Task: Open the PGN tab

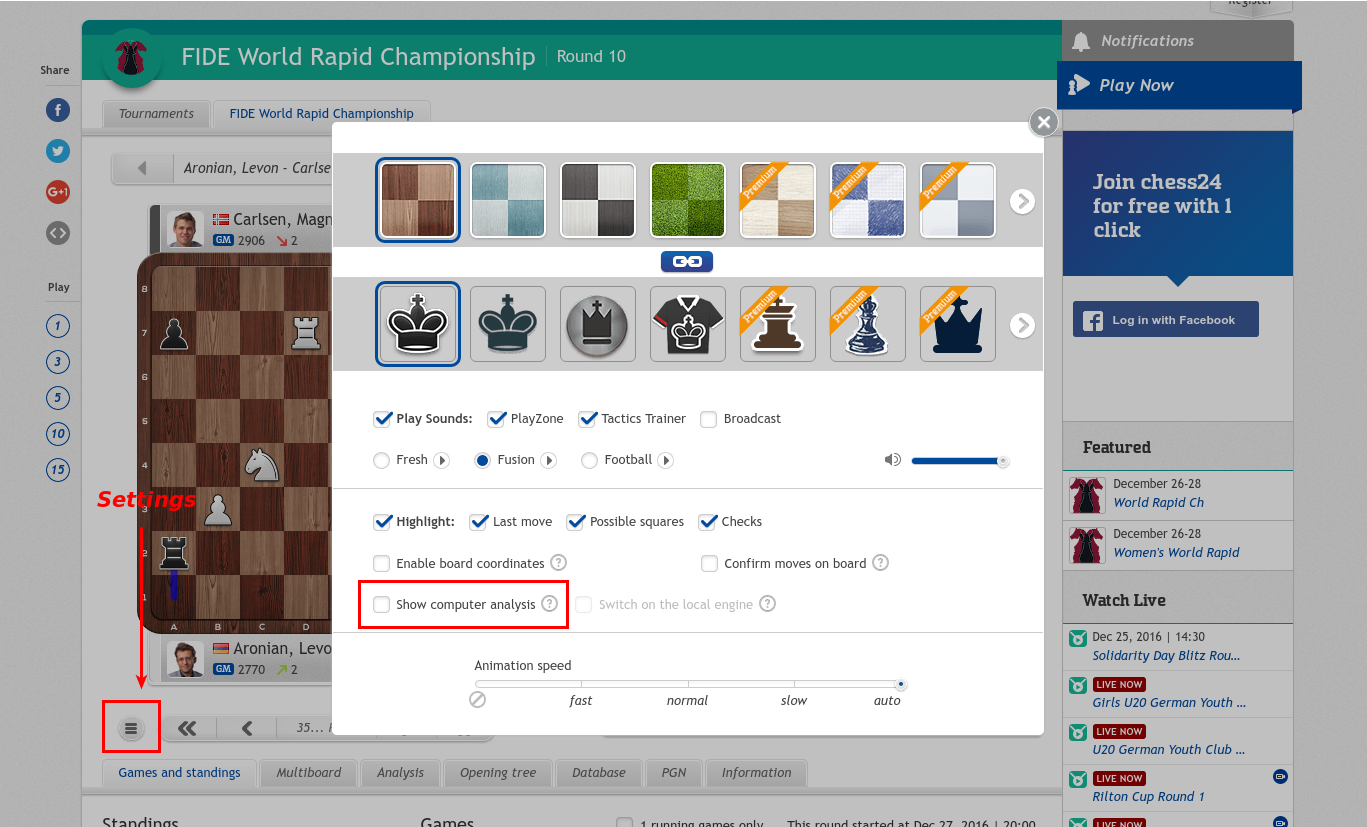Action: click(x=673, y=773)
